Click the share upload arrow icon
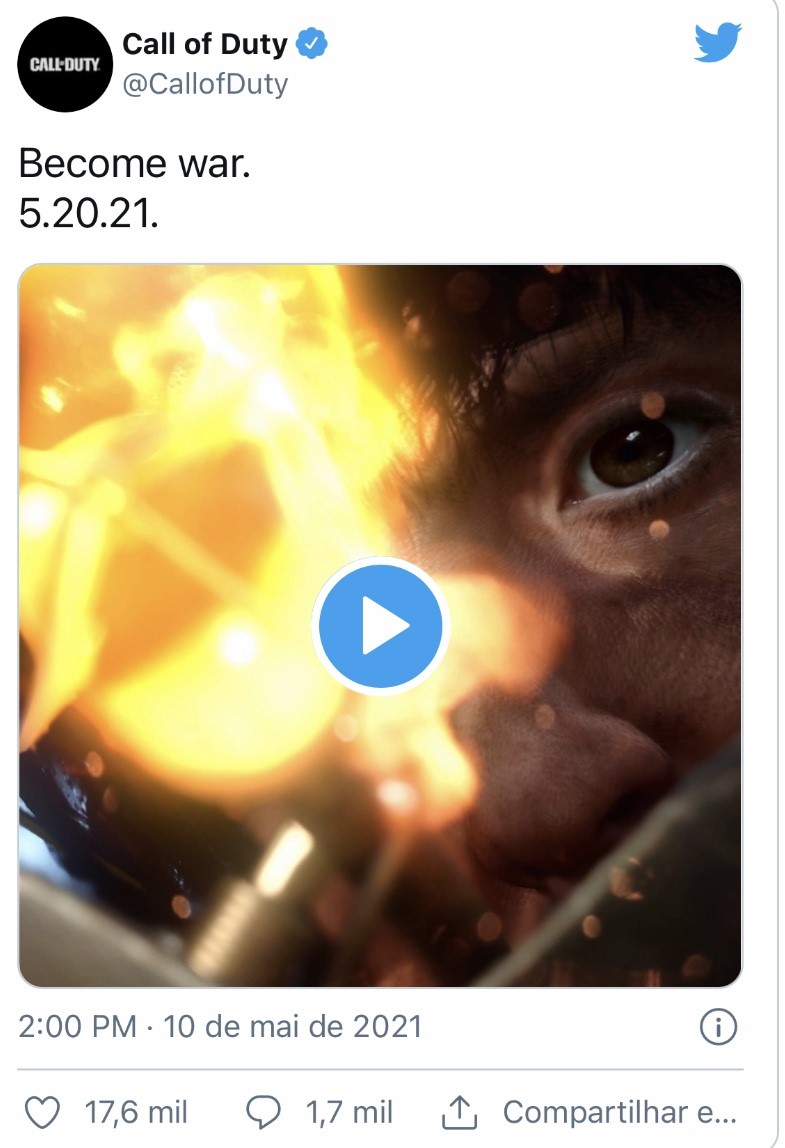 [x=459, y=1112]
